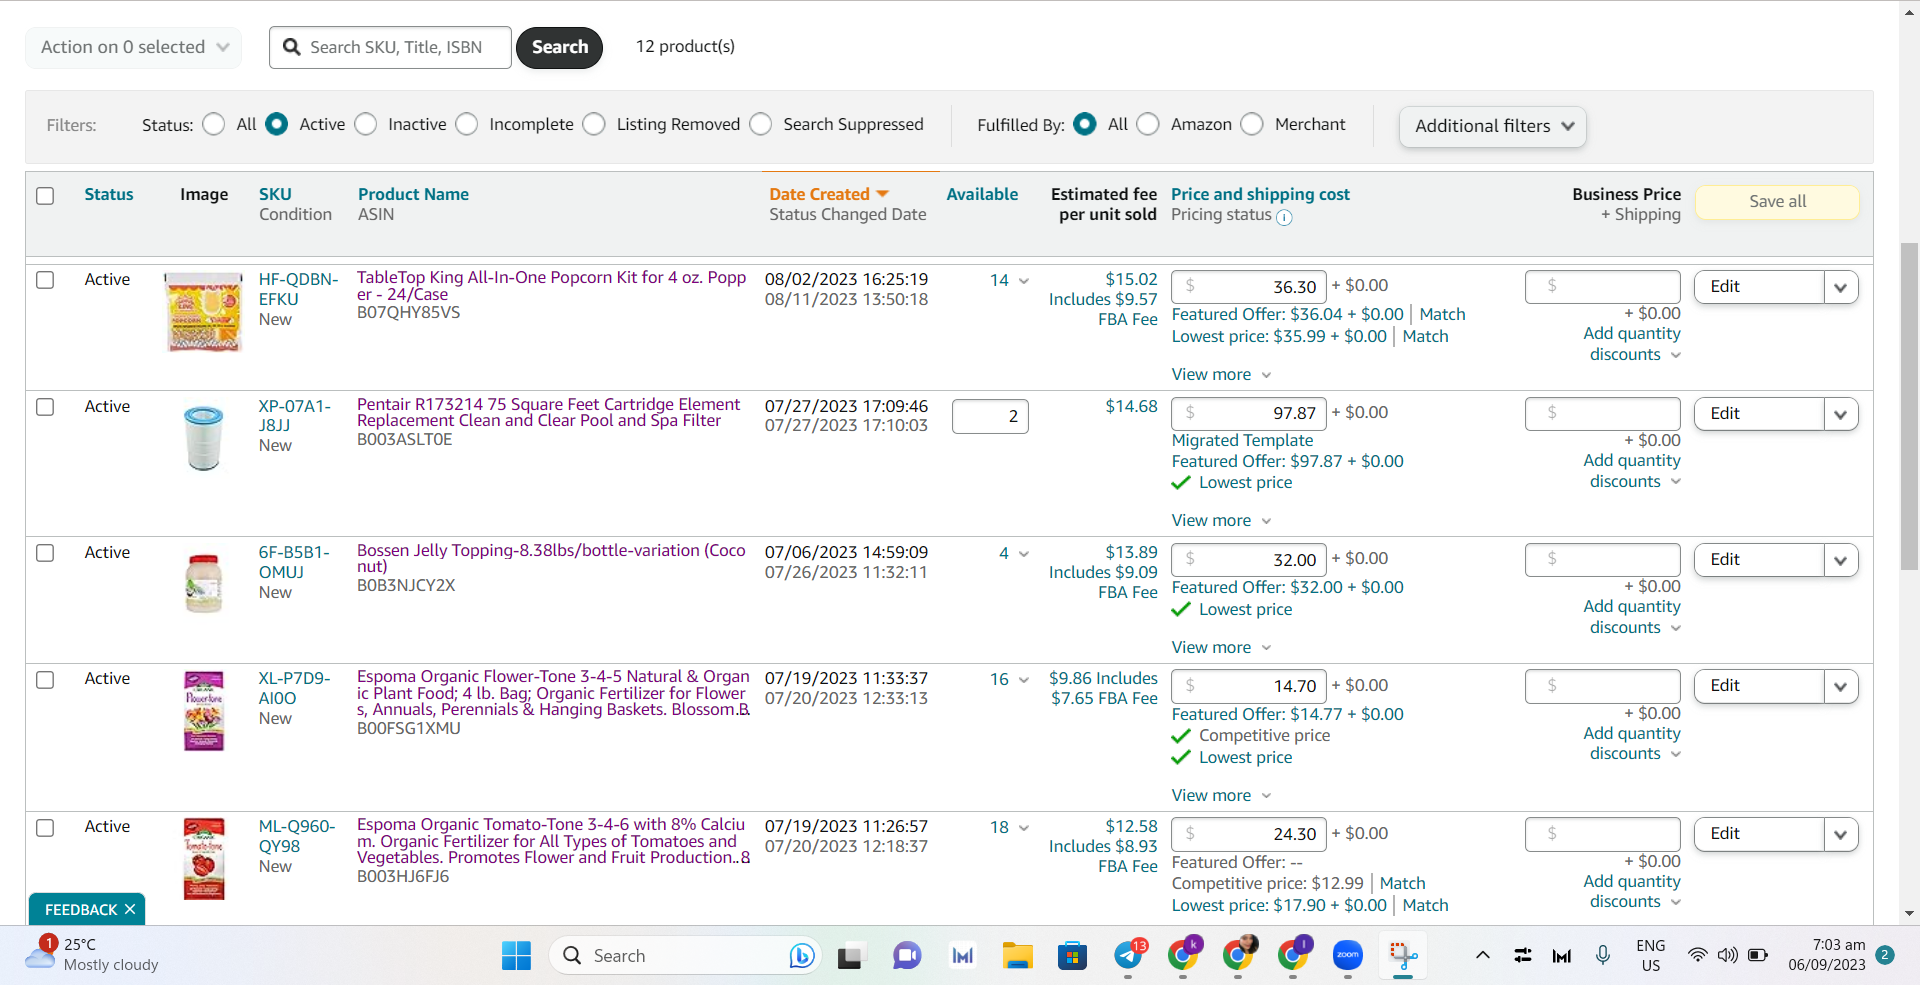The width and height of the screenshot is (1920, 985).
Task: Open Action on 0 selected dropdown
Action: pyautogui.click(x=134, y=47)
